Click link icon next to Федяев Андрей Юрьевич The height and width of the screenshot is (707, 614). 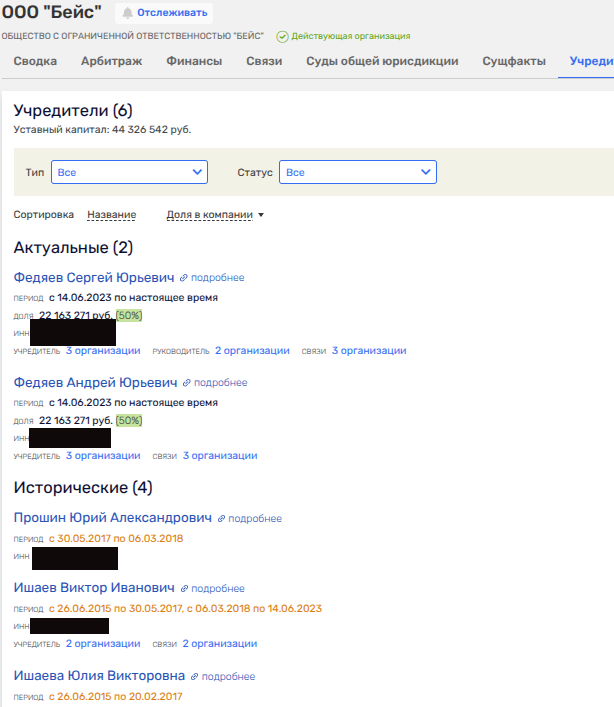coord(186,383)
